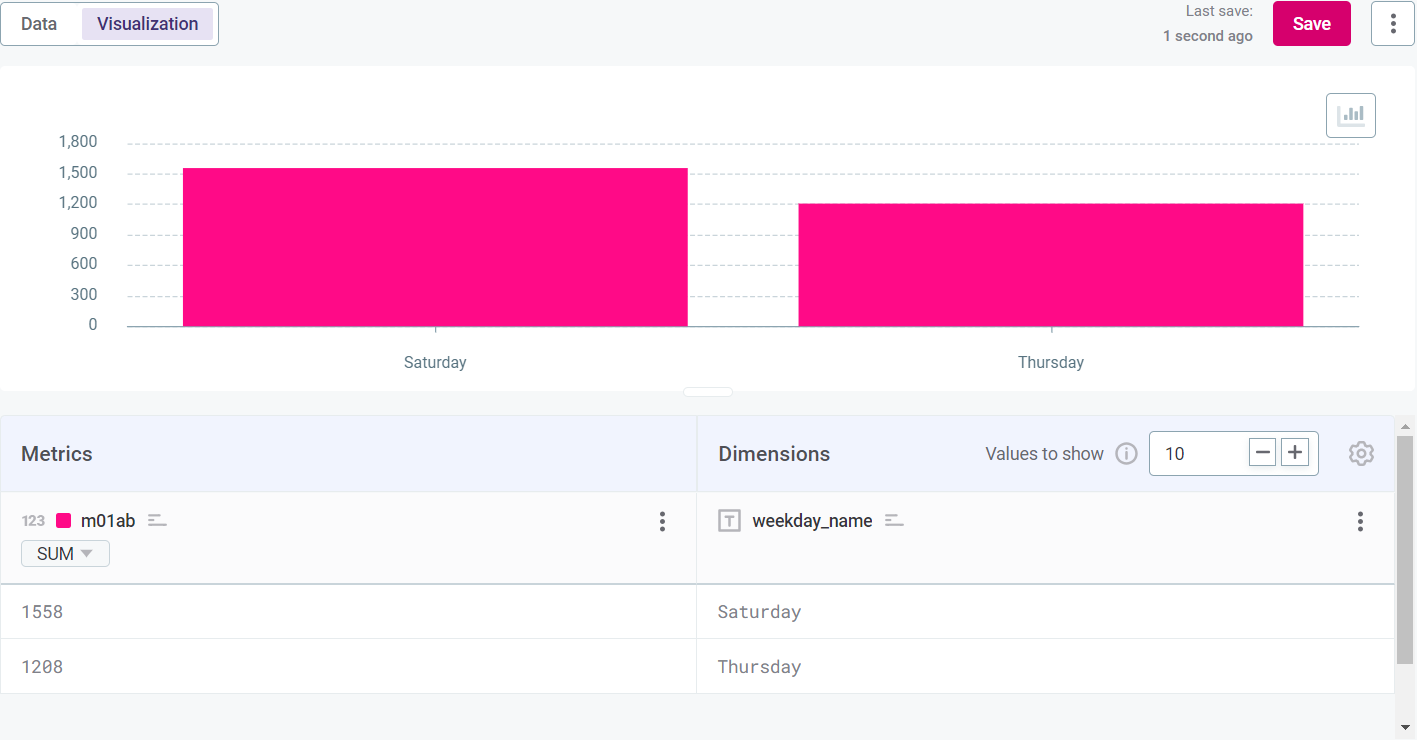1417x740 pixels.
Task: Click the text type icon for weekday_name
Action: [x=730, y=520]
